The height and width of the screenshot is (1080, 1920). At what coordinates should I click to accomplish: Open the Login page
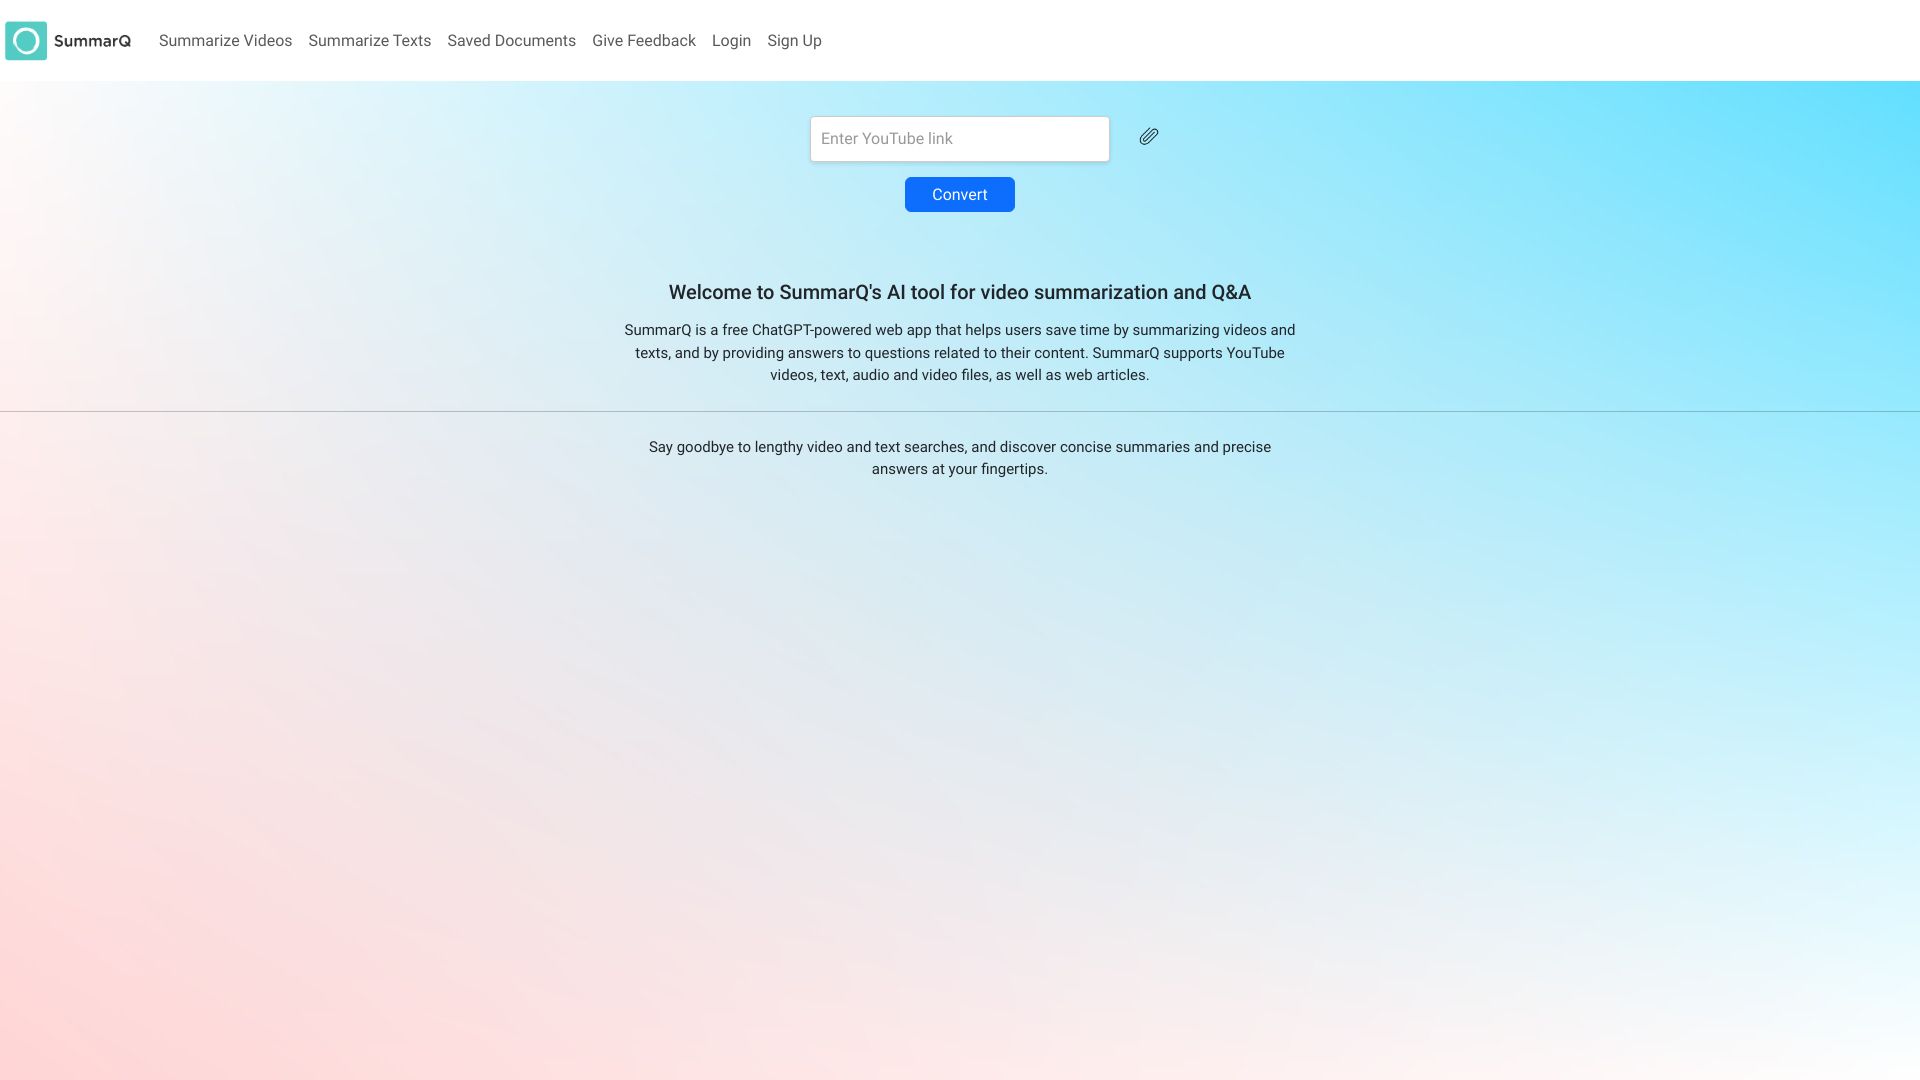pyautogui.click(x=731, y=41)
